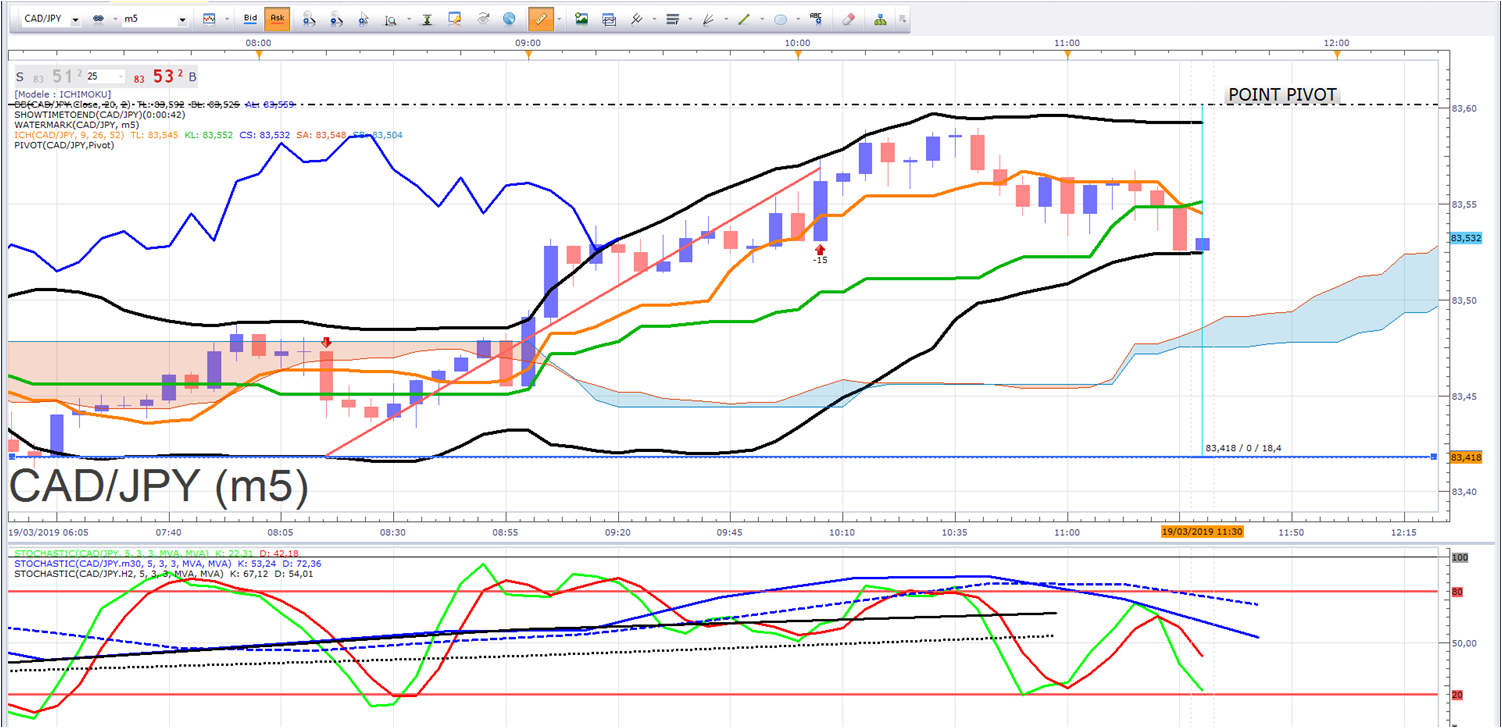Expand the chart type dropdown arrow
The height and width of the screenshot is (728, 1502).
pos(225,19)
